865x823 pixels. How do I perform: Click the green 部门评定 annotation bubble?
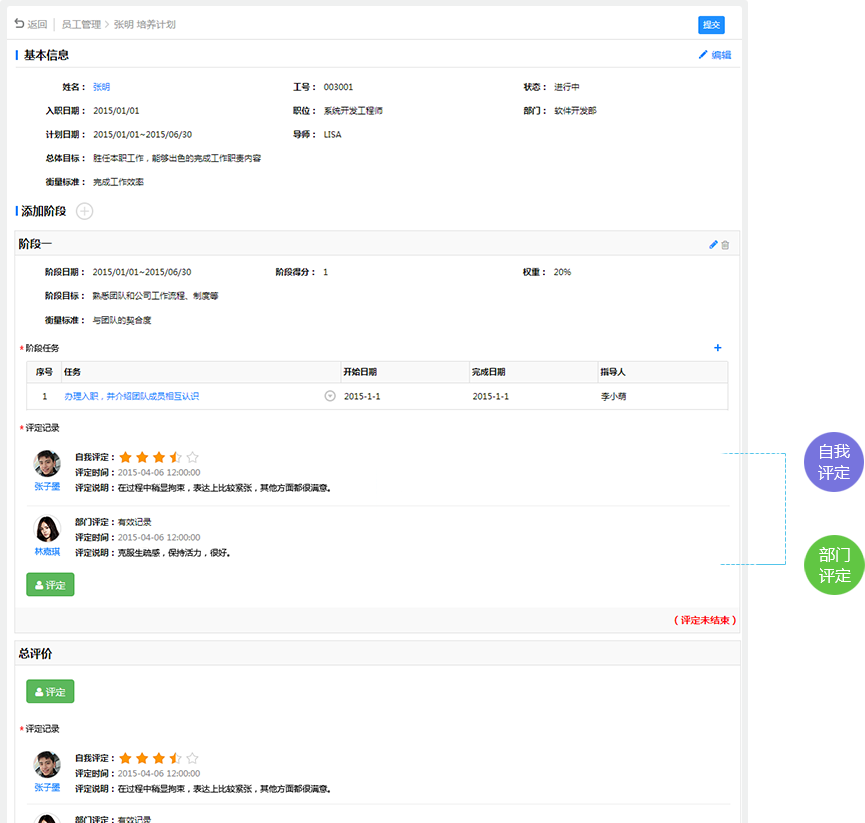833,565
